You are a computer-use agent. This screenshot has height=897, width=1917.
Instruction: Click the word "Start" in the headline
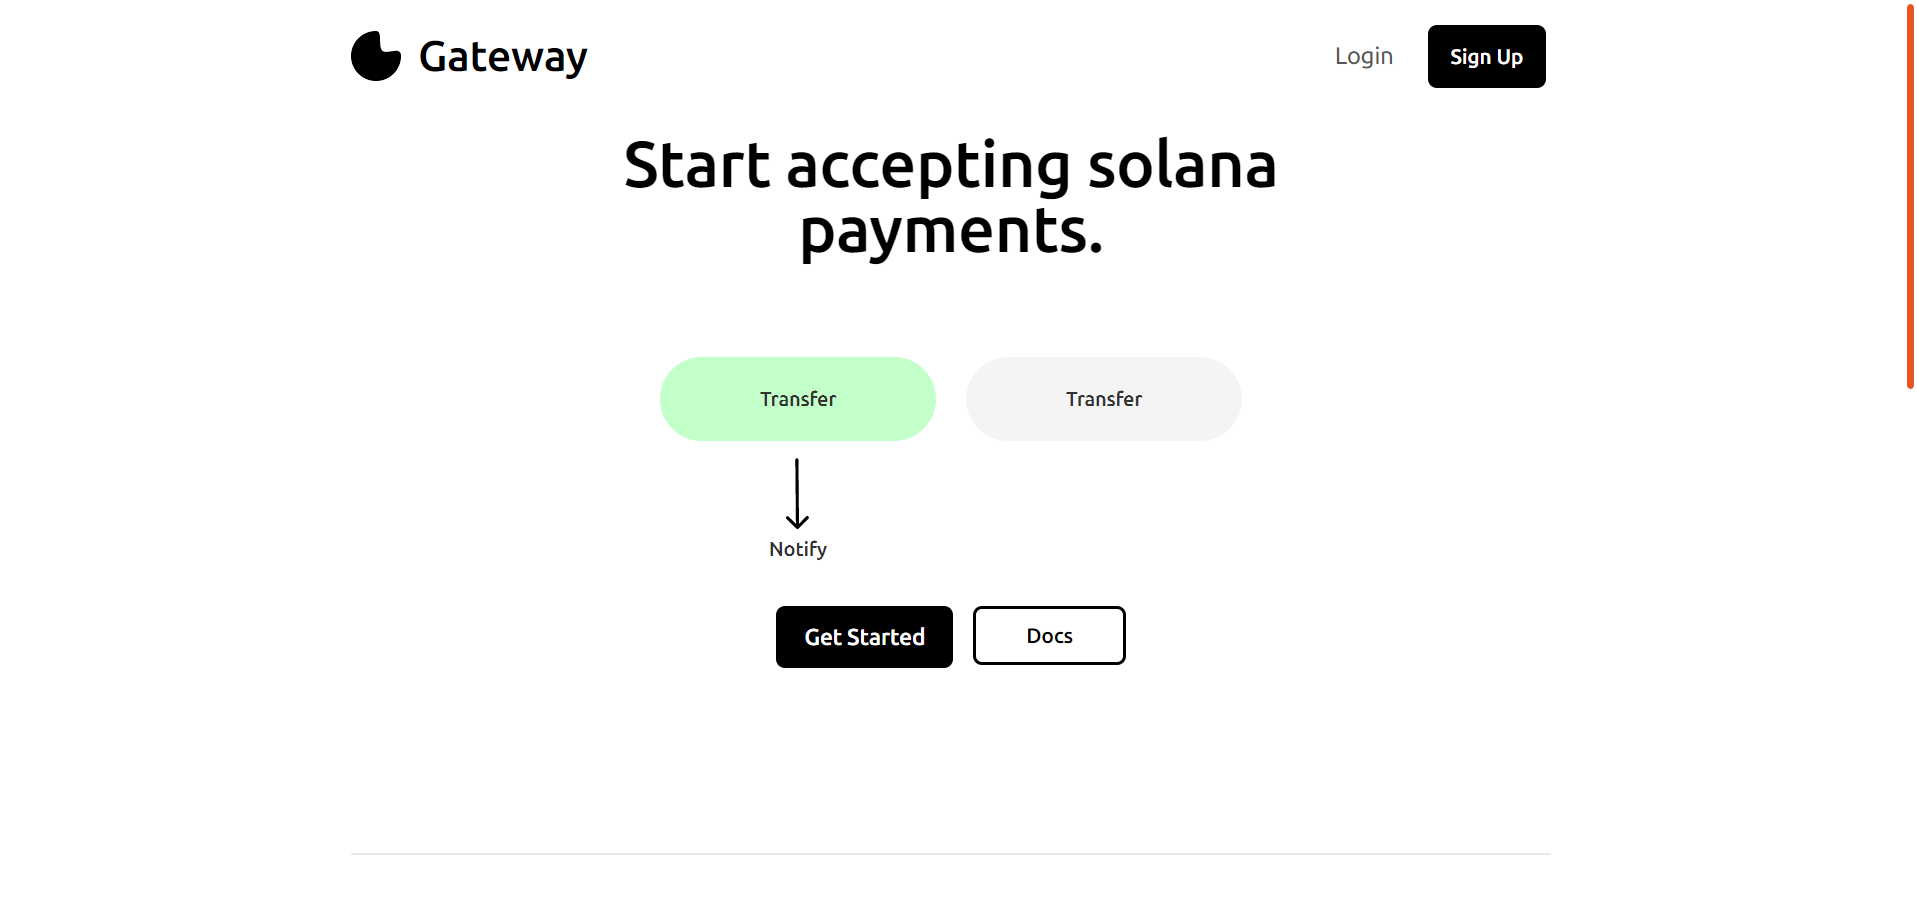(x=697, y=166)
